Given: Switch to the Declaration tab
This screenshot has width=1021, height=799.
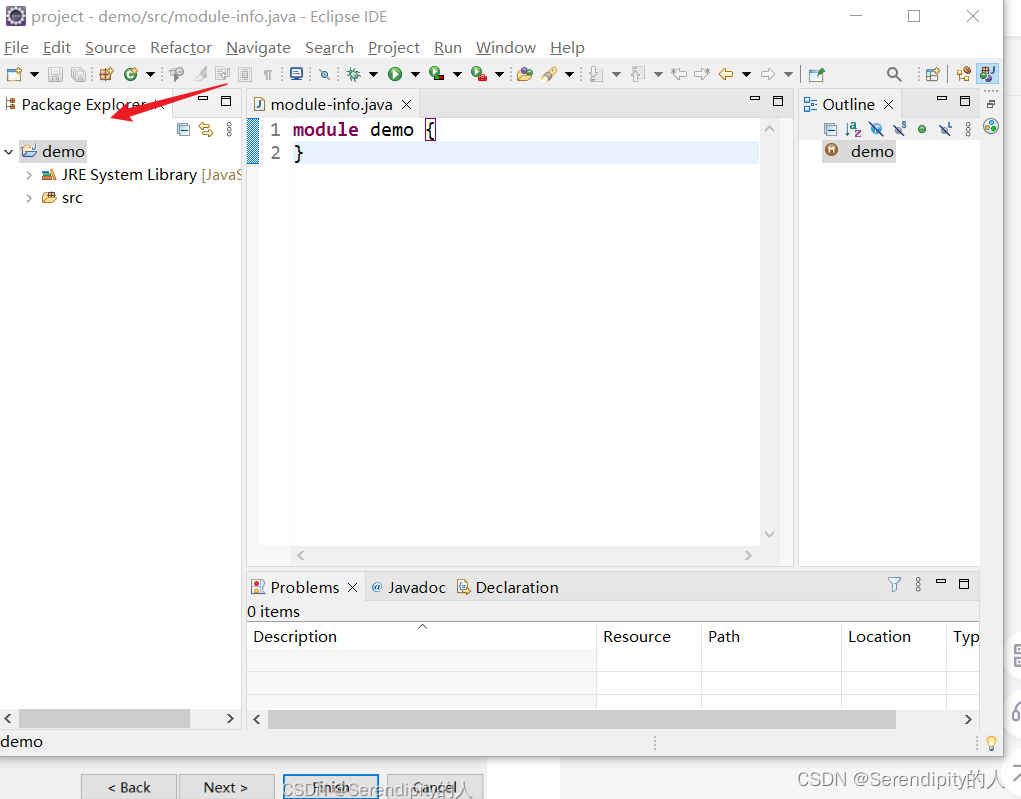Looking at the screenshot, I should click(x=508, y=587).
